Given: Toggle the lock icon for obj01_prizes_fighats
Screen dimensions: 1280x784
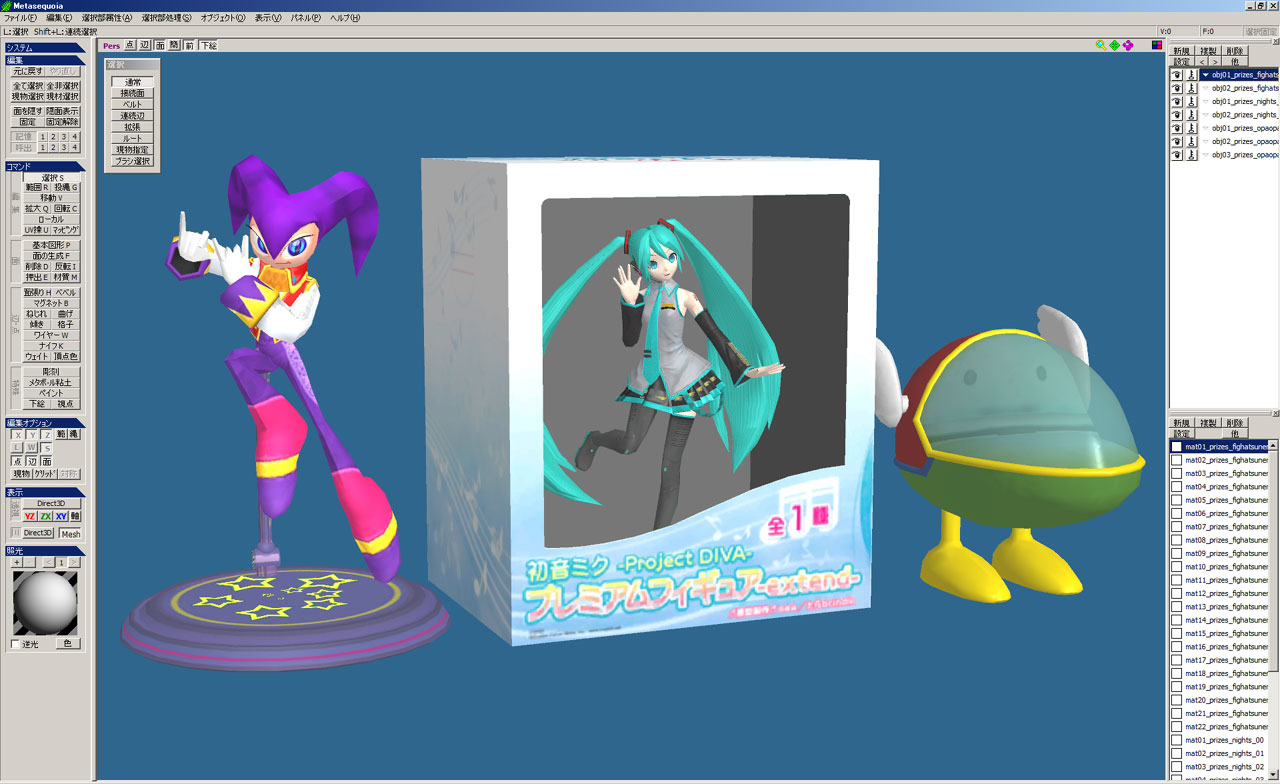Looking at the screenshot, I should pyautogui.click(x=1191, y=75).
